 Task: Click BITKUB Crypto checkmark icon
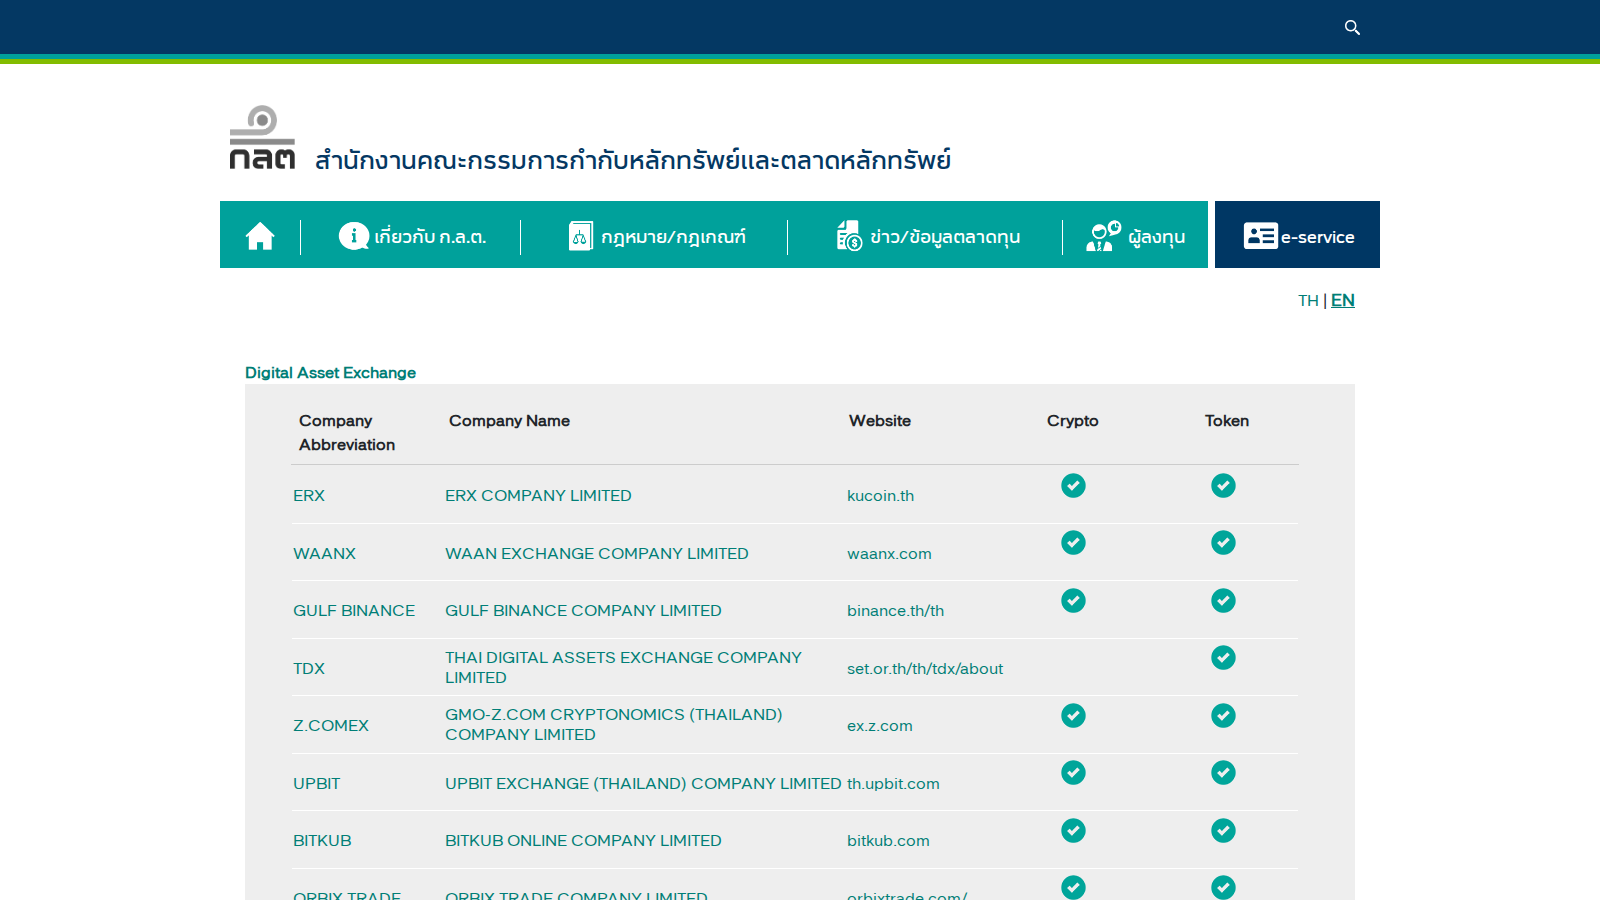1073,830
